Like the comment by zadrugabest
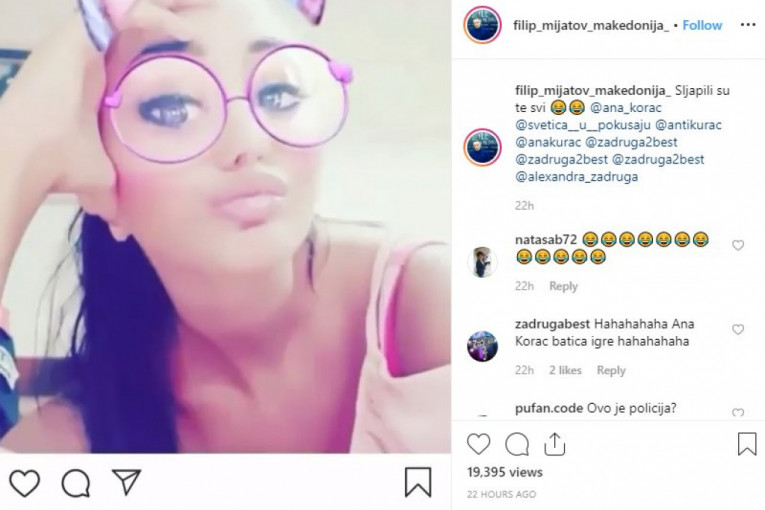Image resolution: width=765 pixels, height=510 pixels. click(738, 329)
